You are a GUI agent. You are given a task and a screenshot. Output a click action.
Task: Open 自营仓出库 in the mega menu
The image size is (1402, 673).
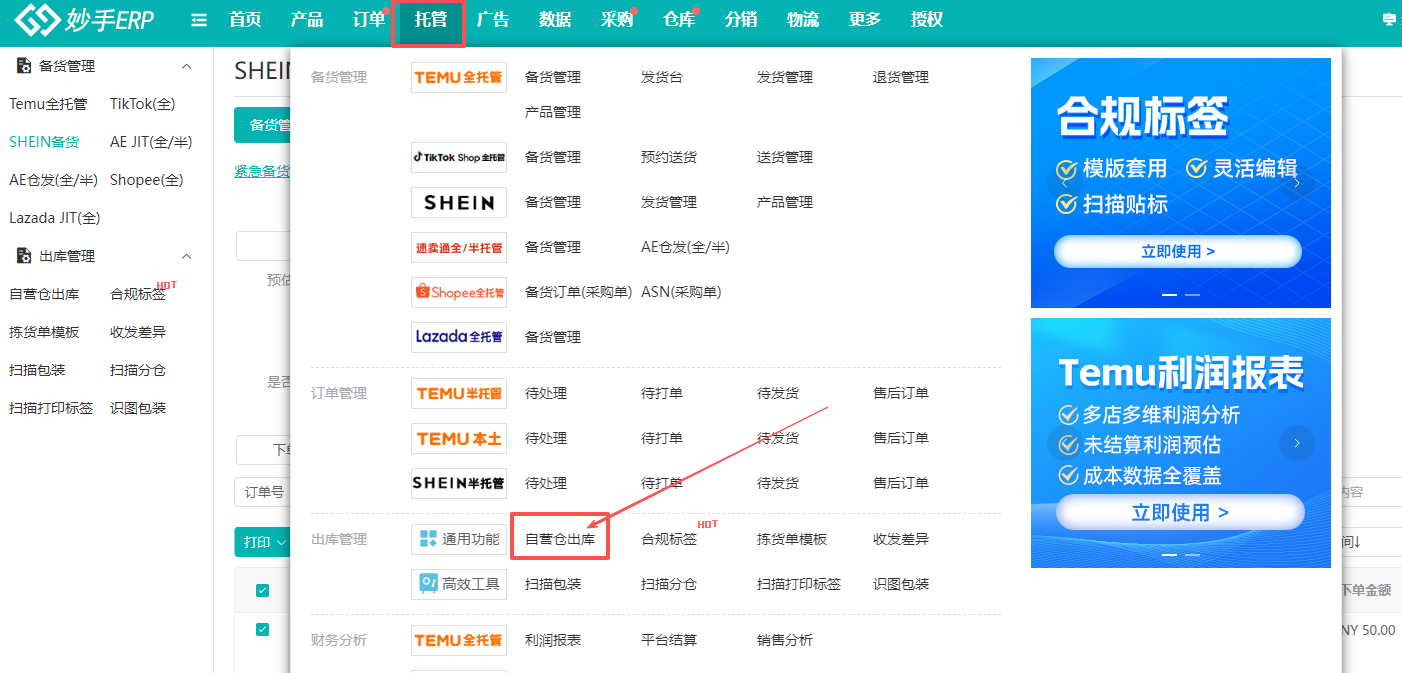[560, 539]
